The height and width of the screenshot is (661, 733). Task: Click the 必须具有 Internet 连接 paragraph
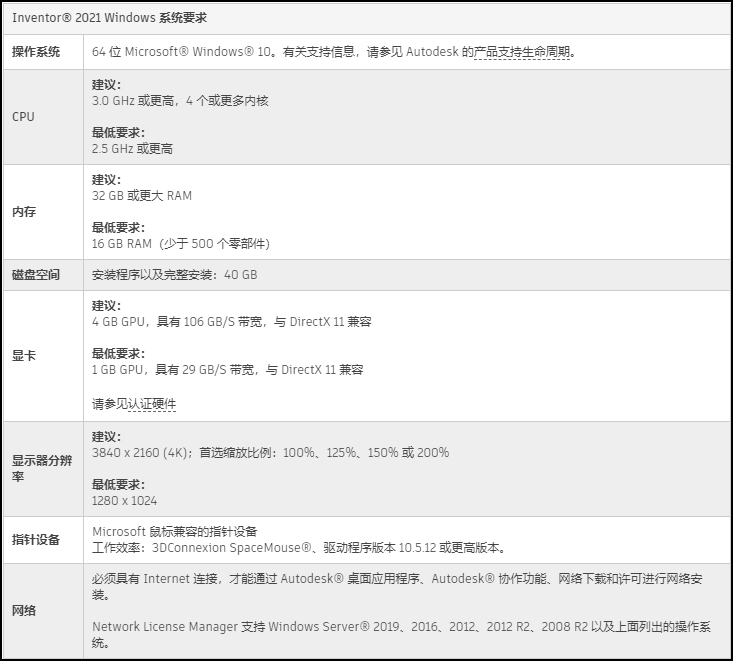[397, 587]
